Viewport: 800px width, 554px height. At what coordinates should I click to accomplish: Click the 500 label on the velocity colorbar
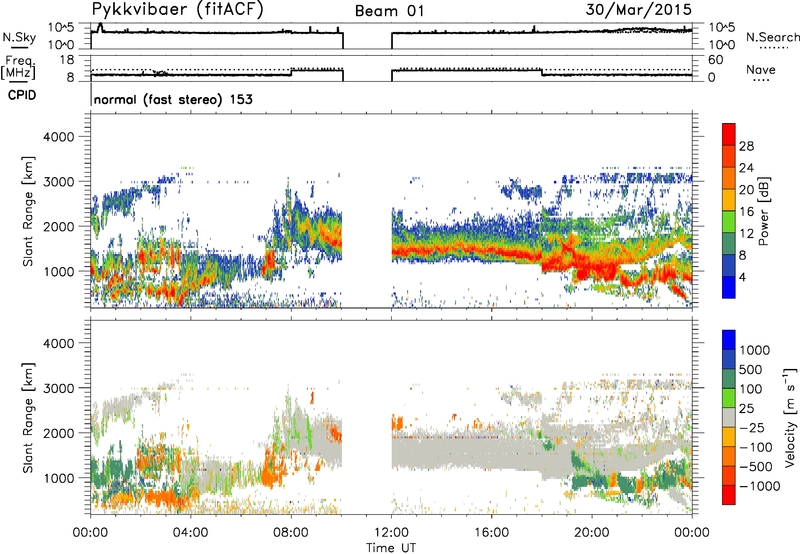[751, 369]
